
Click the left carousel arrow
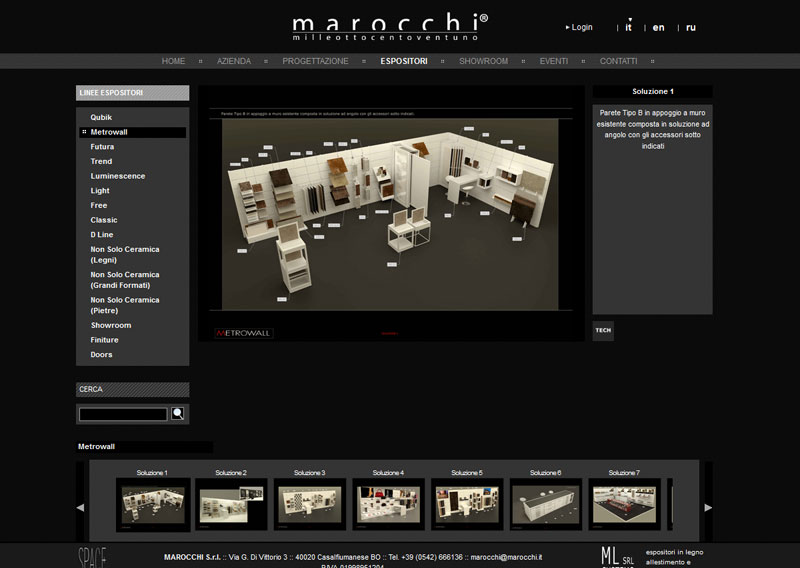click(80, 507)
